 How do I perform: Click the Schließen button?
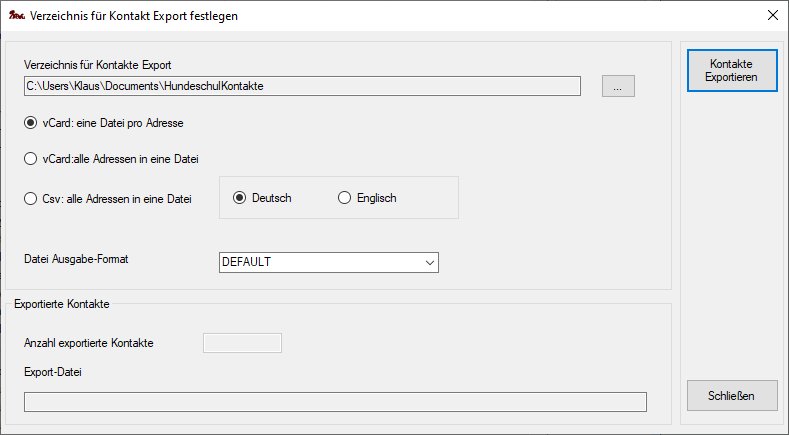point(732,395)
